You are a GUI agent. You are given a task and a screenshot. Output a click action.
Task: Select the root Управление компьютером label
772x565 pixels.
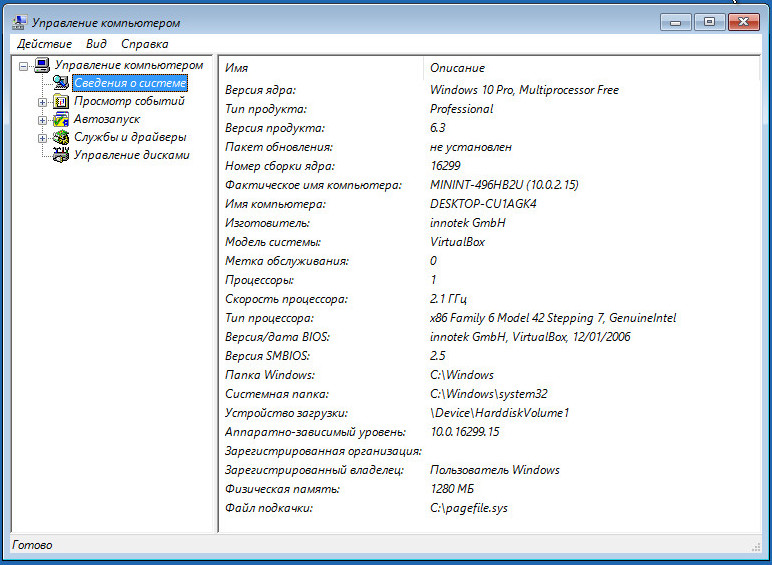pyautogui.click(x=129, y=65)
